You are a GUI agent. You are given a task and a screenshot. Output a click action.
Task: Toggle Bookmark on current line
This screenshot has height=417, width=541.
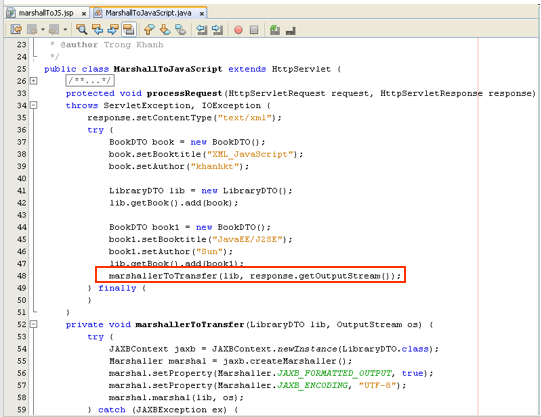tap(180, 30)
